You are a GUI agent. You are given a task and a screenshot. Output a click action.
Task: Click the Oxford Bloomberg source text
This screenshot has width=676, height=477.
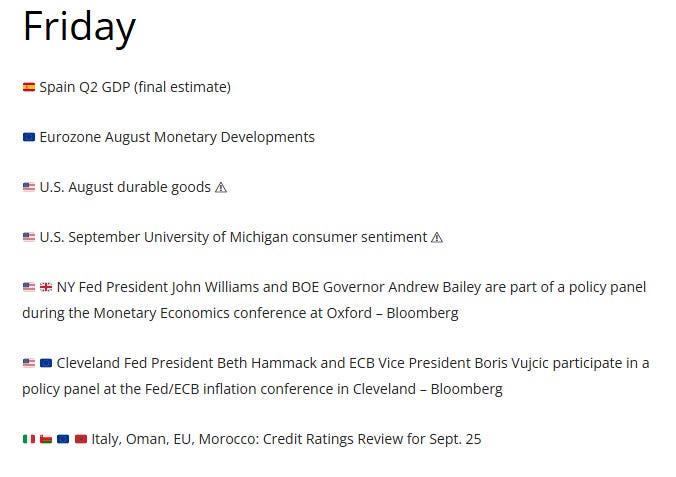pyautogui.click(x=422, y=313)
